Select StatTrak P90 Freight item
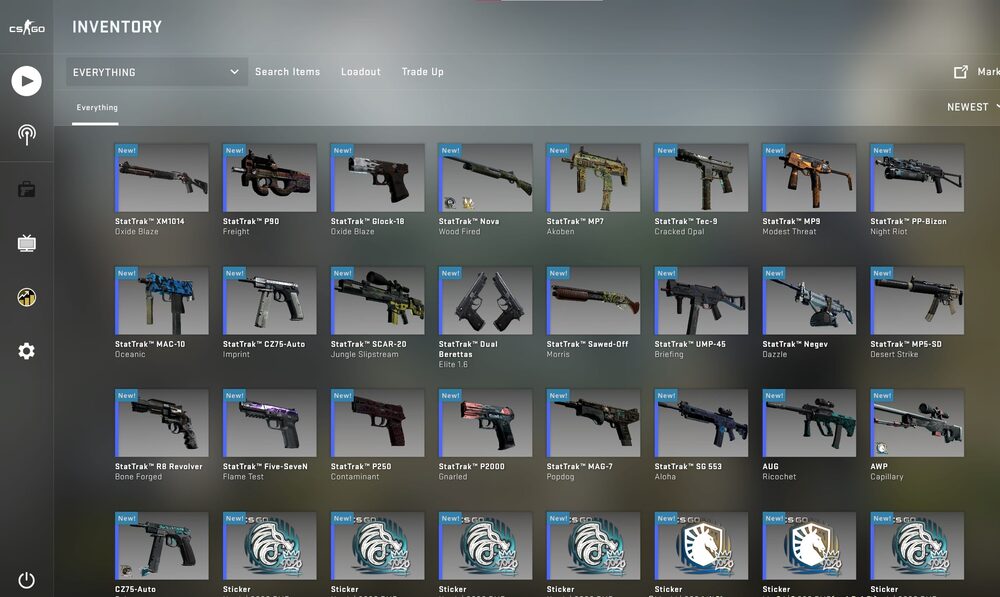The image size is (1000, 597). (x=269, y=177)
